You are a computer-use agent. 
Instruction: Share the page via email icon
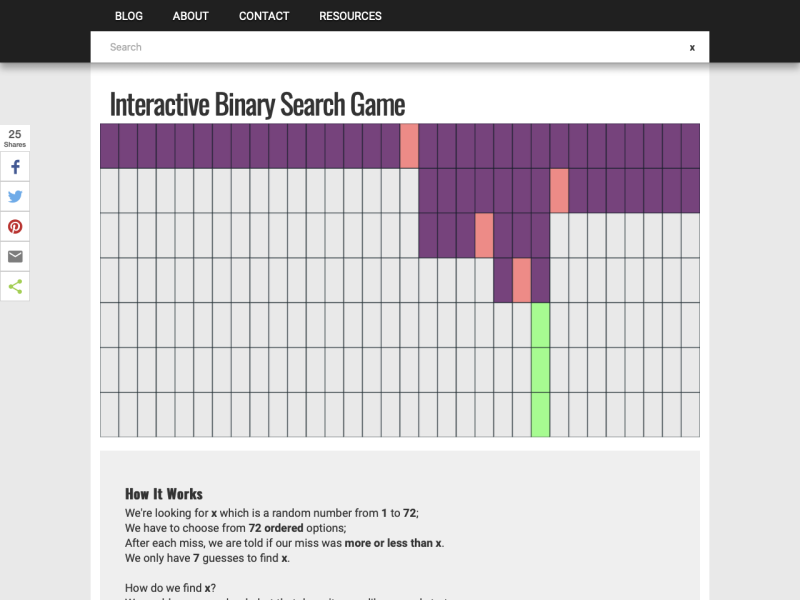tap(15, 257)
